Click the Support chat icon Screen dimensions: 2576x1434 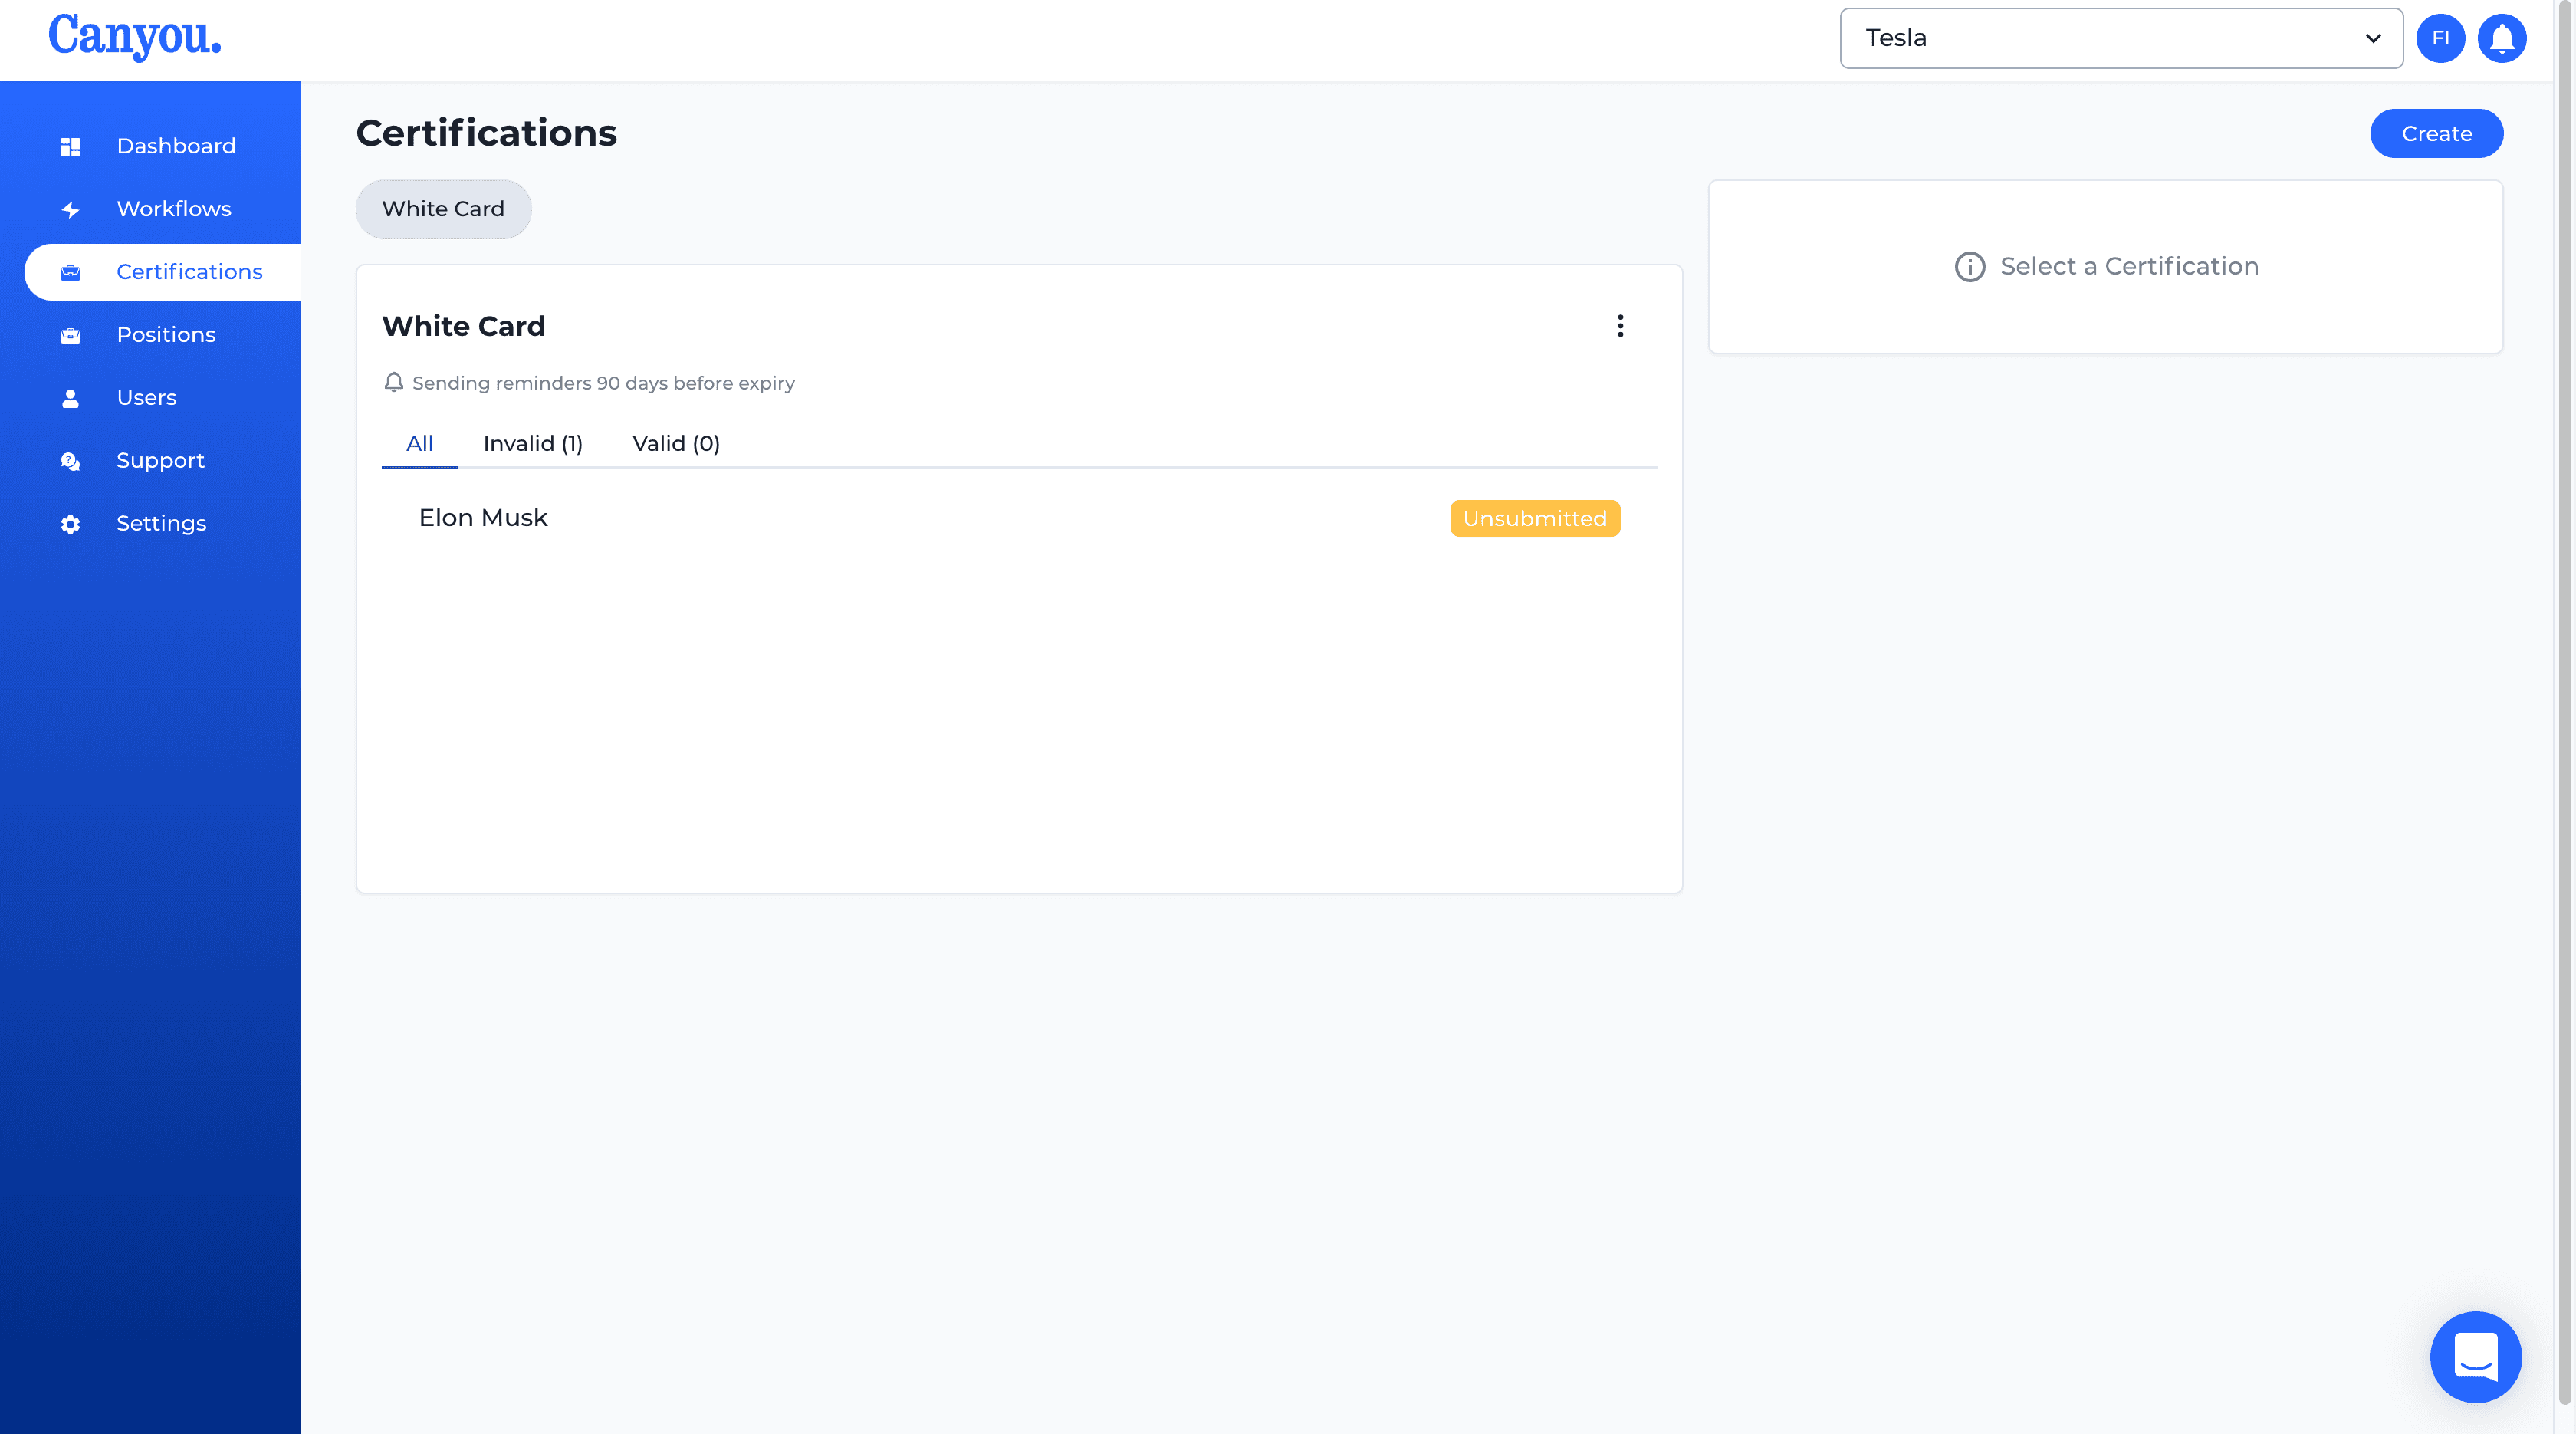point(70,461)
